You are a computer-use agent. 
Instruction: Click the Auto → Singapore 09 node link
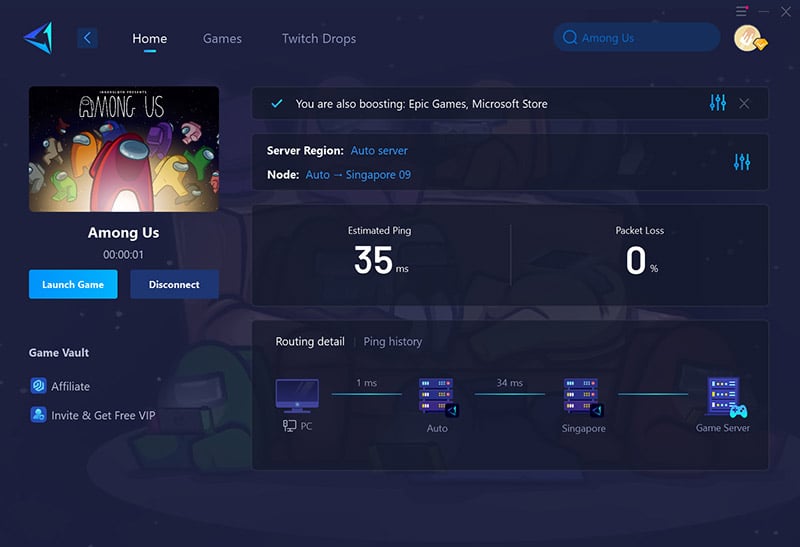[358, 175]
